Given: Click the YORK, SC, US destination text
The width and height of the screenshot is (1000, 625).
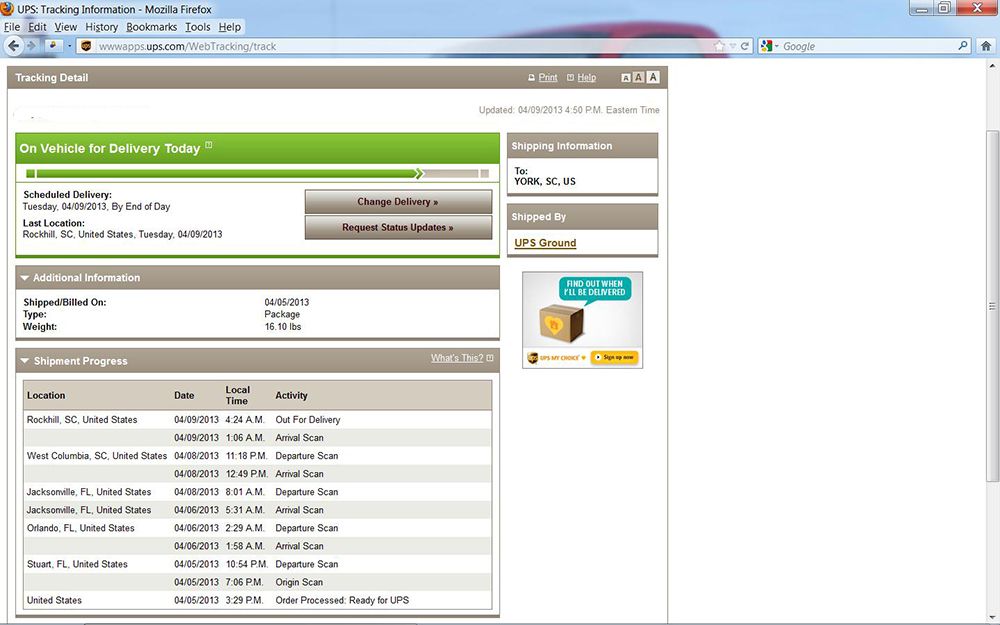Looking at the screenshot, I should pos(545,182).
